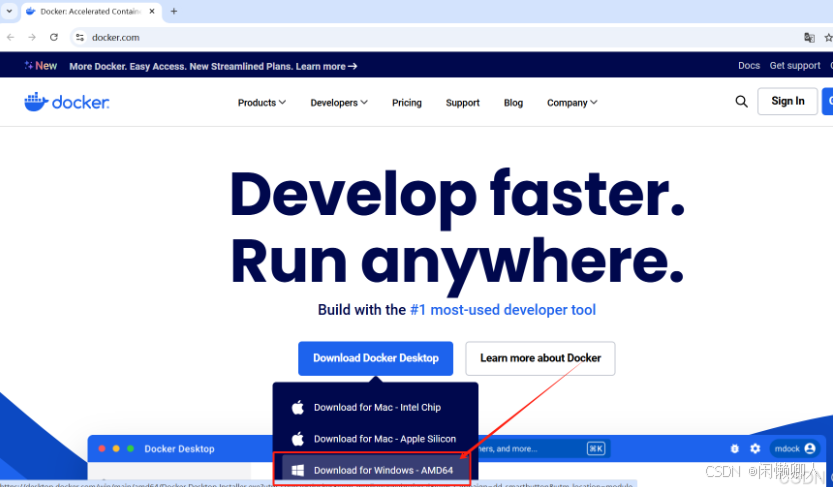Screen dimensions: 833x487
Task: Open the tab search dropdown arrow
Action: click(9, 11)
